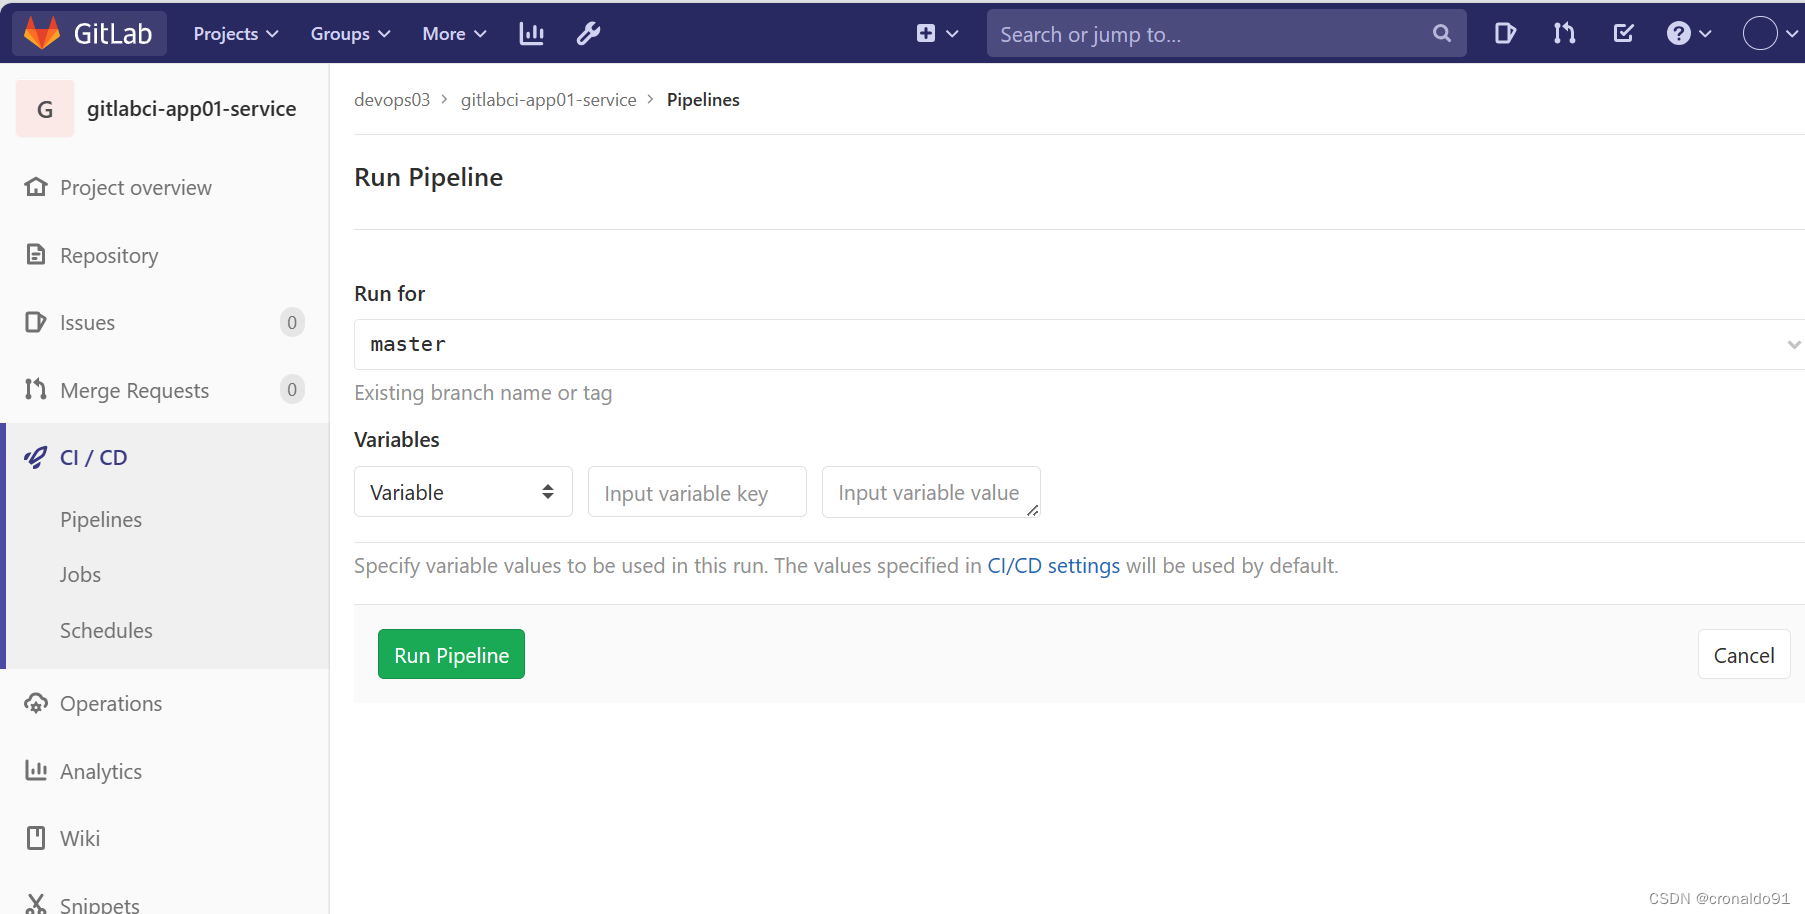Open the instance statistics chart icon

532,34
